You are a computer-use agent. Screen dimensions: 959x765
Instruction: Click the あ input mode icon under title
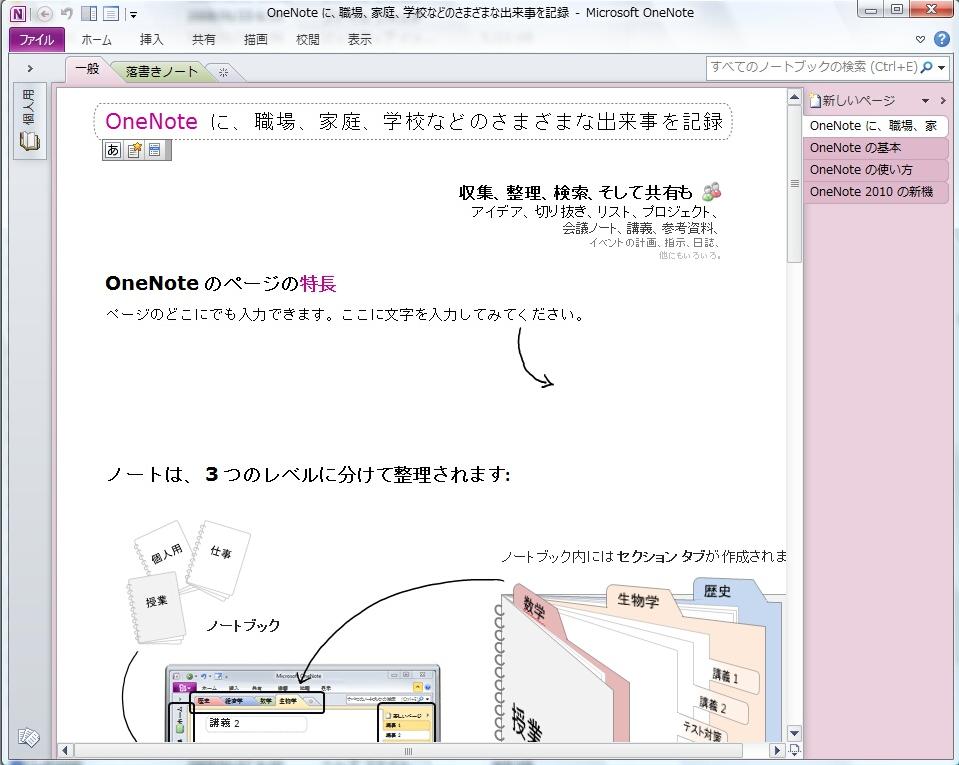tap(113, 150)
